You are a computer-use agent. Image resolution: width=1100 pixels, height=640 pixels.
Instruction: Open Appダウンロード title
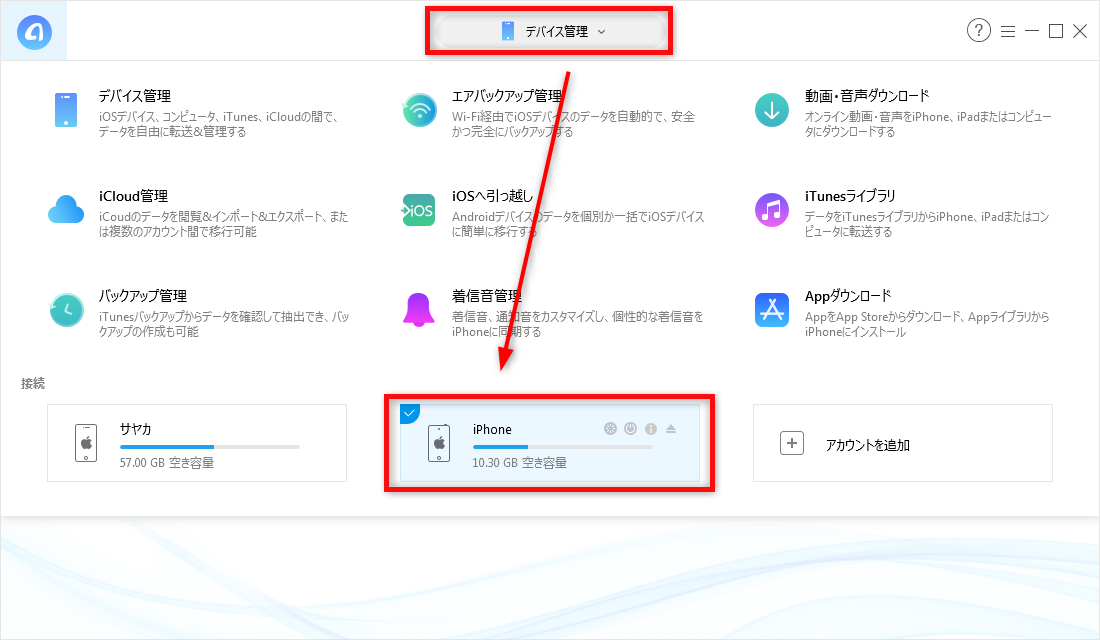pyautogui.click(x=848, y=295)
